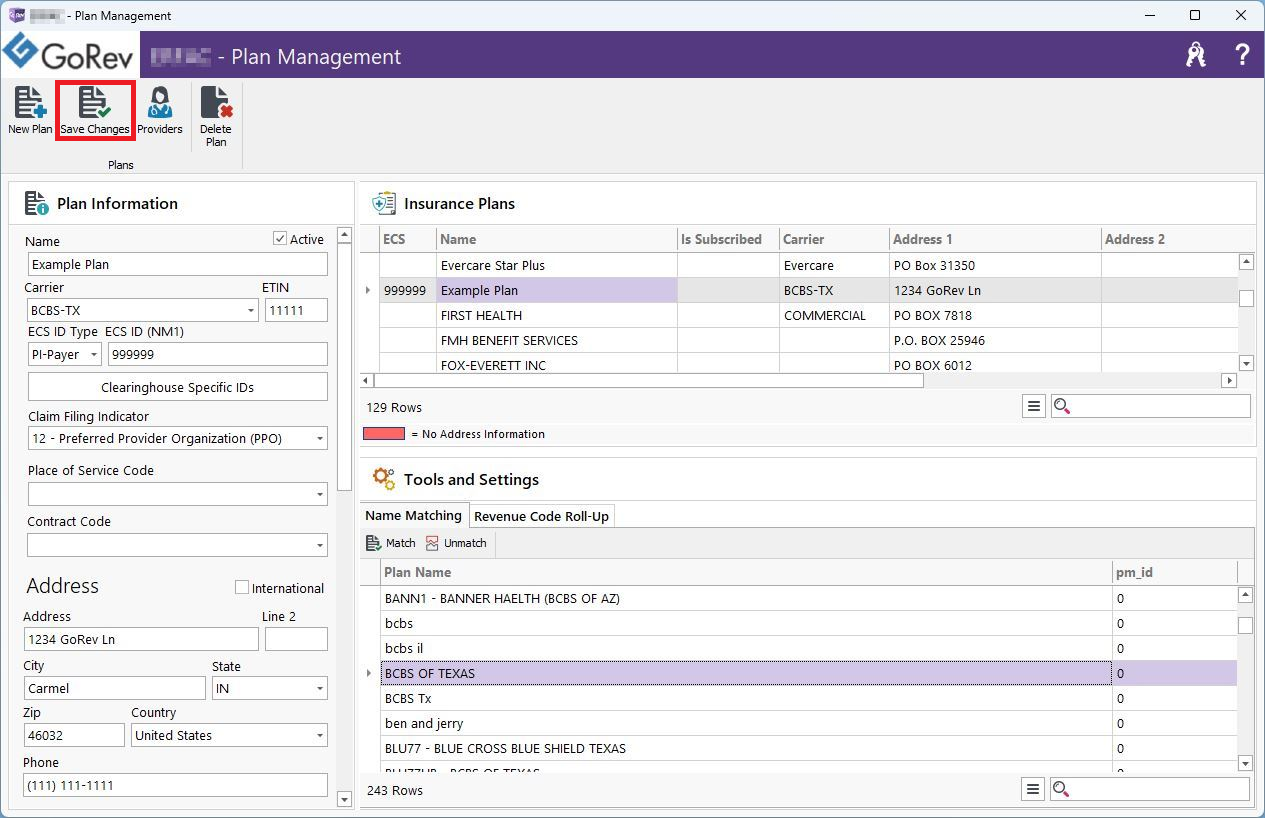Image resolution: width=1265 pixels, height=818 pixels.
Task: Expand the State dropdown
Action: (x=320, y=689)
